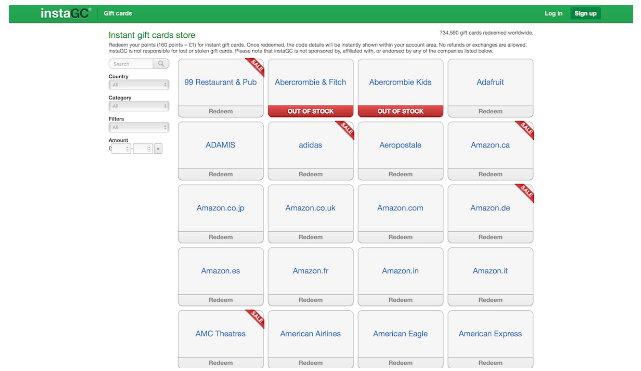
Task: Redeem the Amazon.in gift card
Action: 401,300
